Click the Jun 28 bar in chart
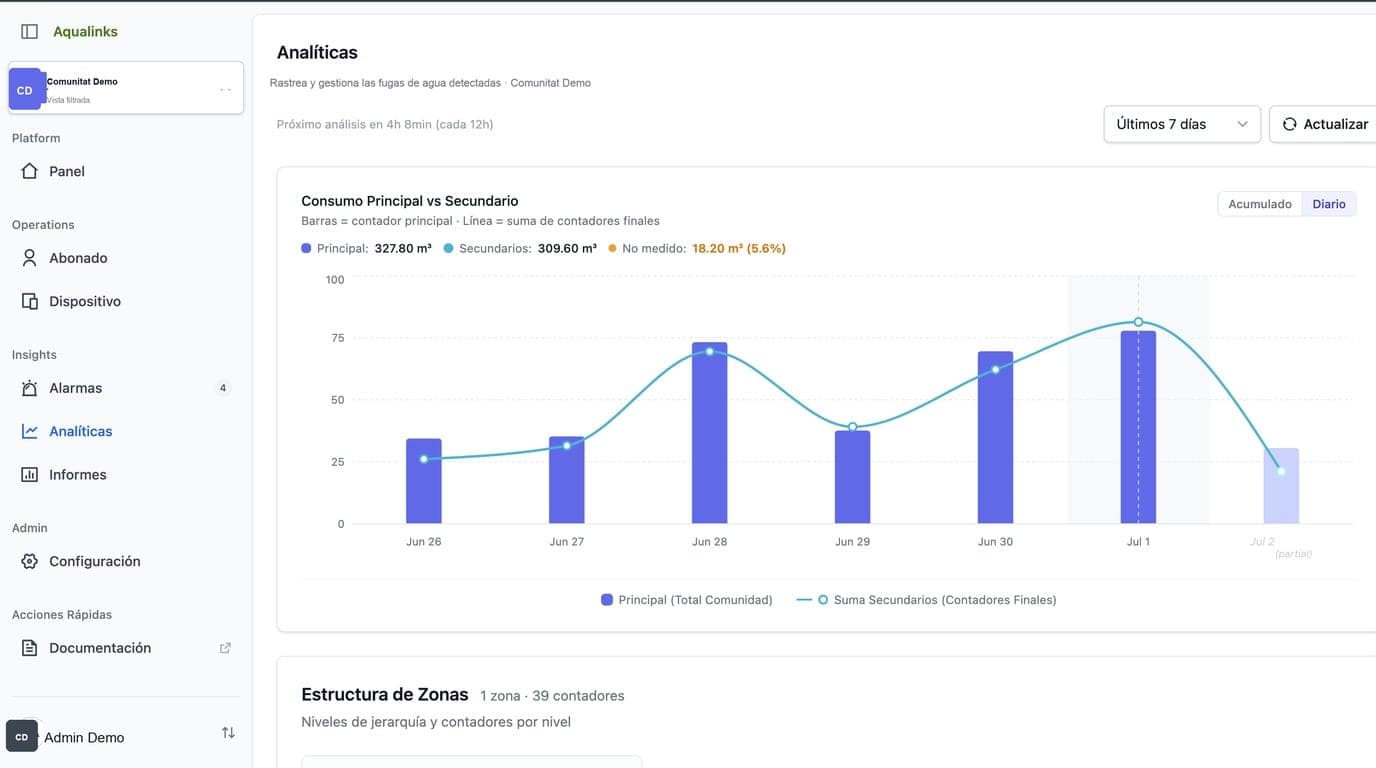The image size is (1376, 768). (710, 433)
